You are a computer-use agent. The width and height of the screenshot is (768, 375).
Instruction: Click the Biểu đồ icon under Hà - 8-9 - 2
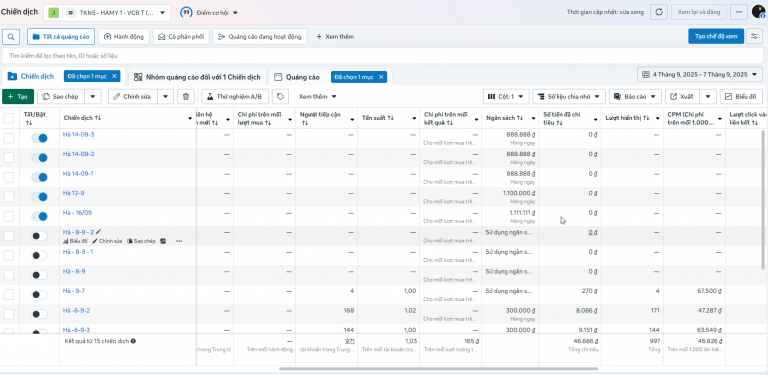pyautogui.click(x=75, y=241)
